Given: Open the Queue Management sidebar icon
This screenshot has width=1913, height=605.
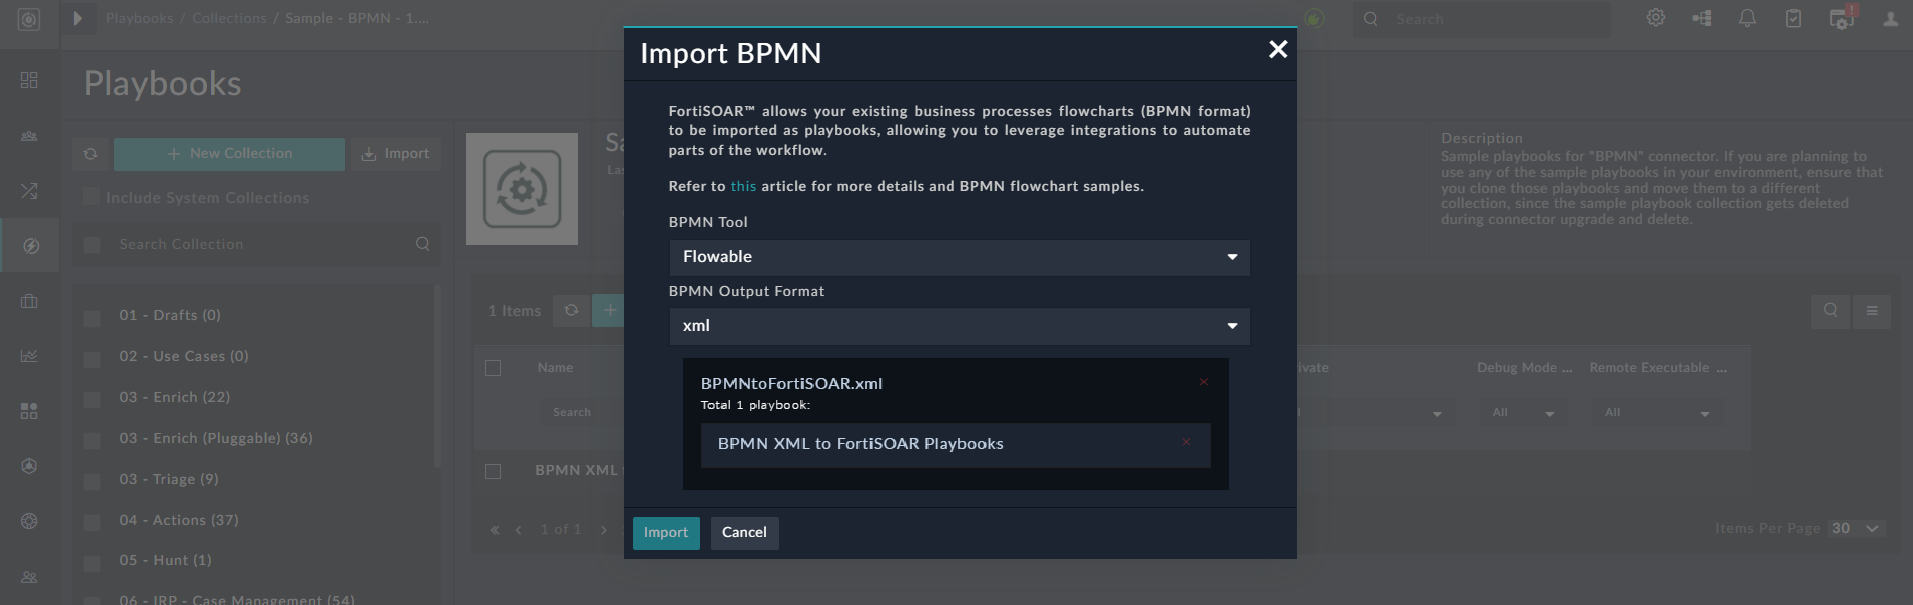Looking at the screenshot, I should (29, 136).
